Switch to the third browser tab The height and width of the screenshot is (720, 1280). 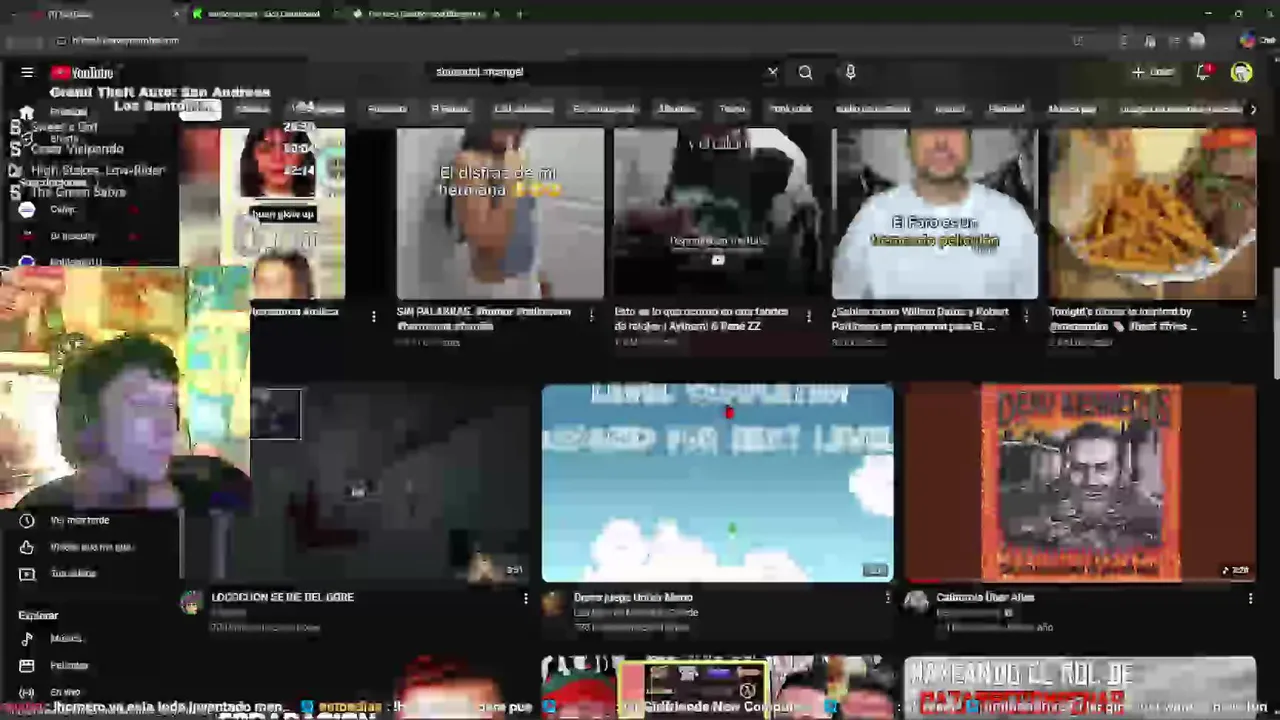coord(425,14)
